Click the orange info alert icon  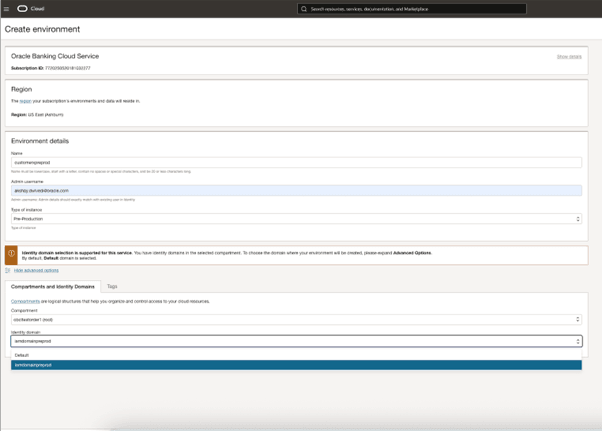11,255
